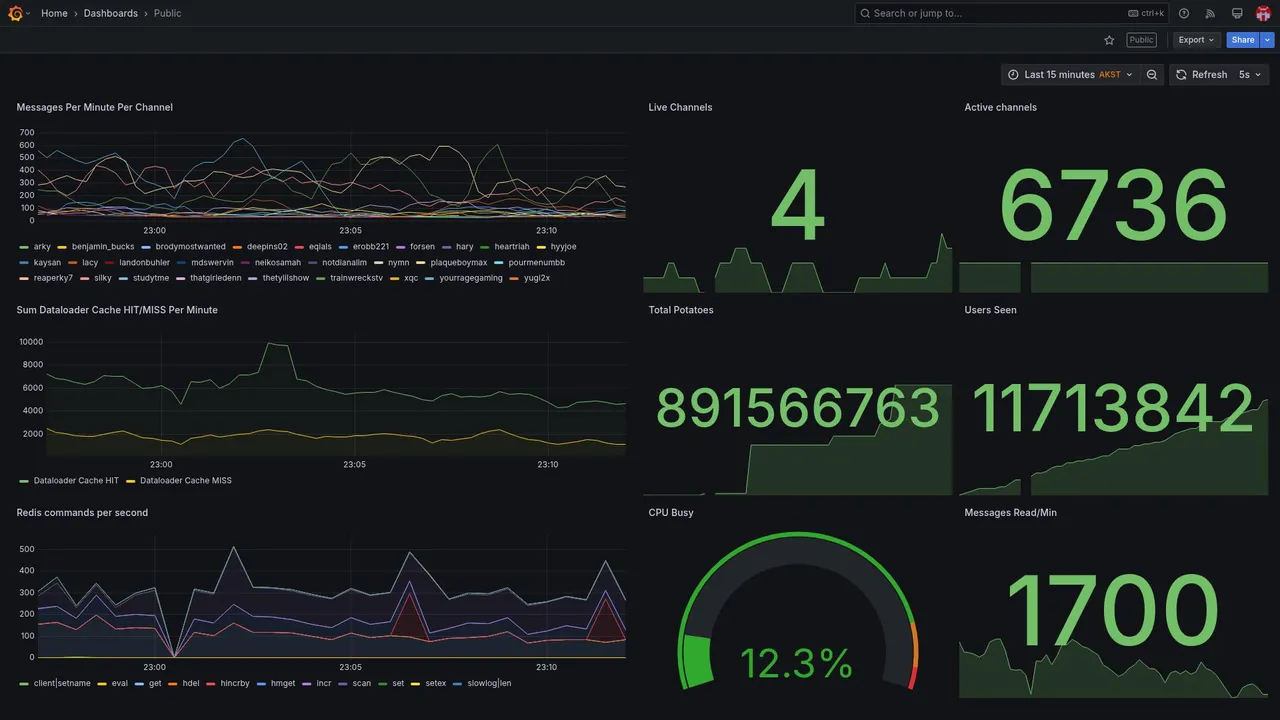
Task: Click the color swatch beside hmget
Action: point(262,683)
